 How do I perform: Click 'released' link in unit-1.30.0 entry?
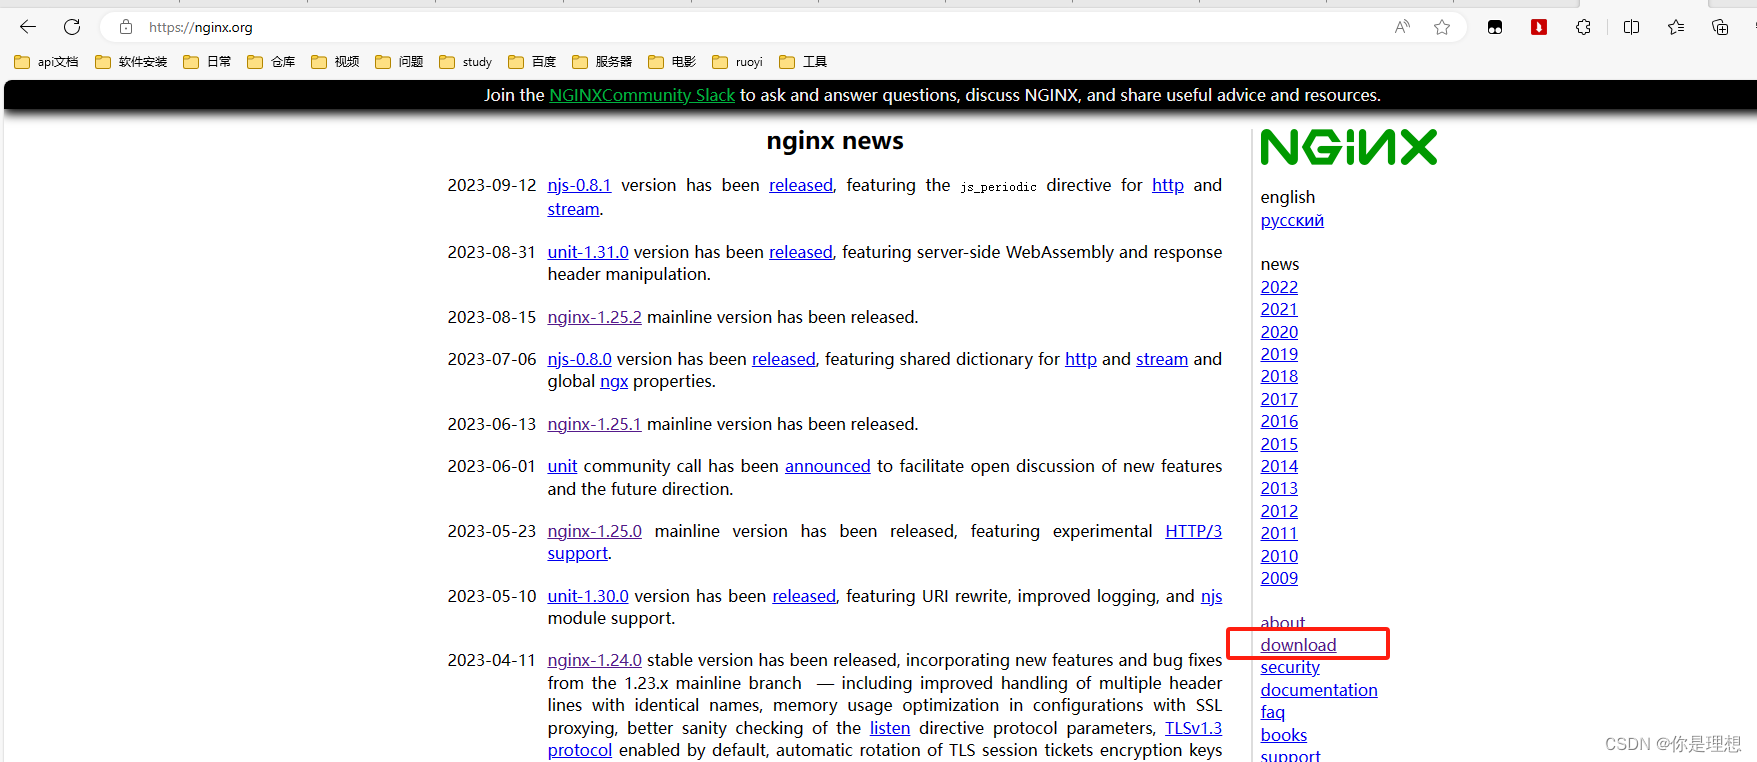804,596
